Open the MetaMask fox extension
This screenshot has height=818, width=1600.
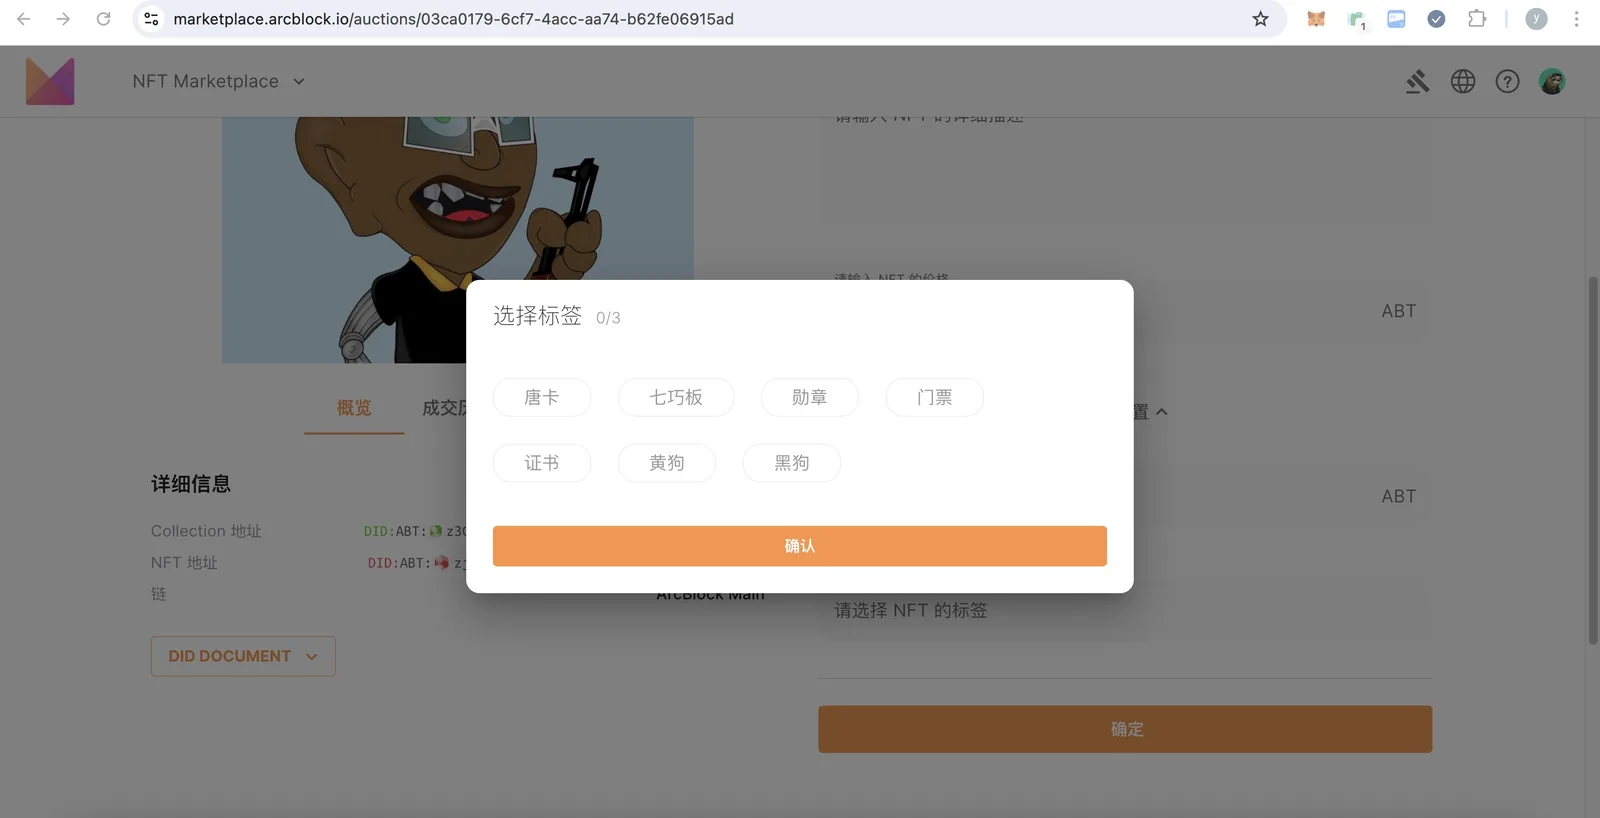coord(1316,19)
